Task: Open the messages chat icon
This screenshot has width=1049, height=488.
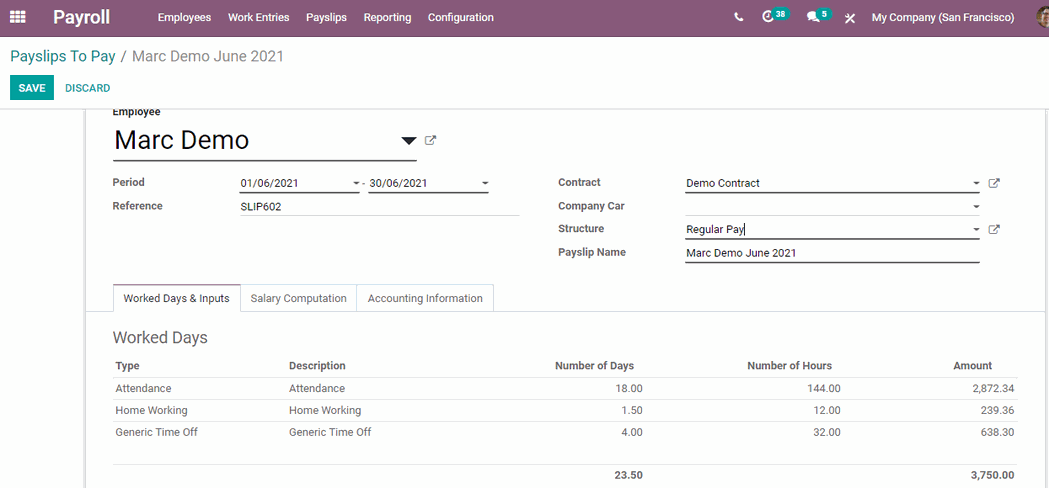Action: pyautogui.click(x=812, y=17)
